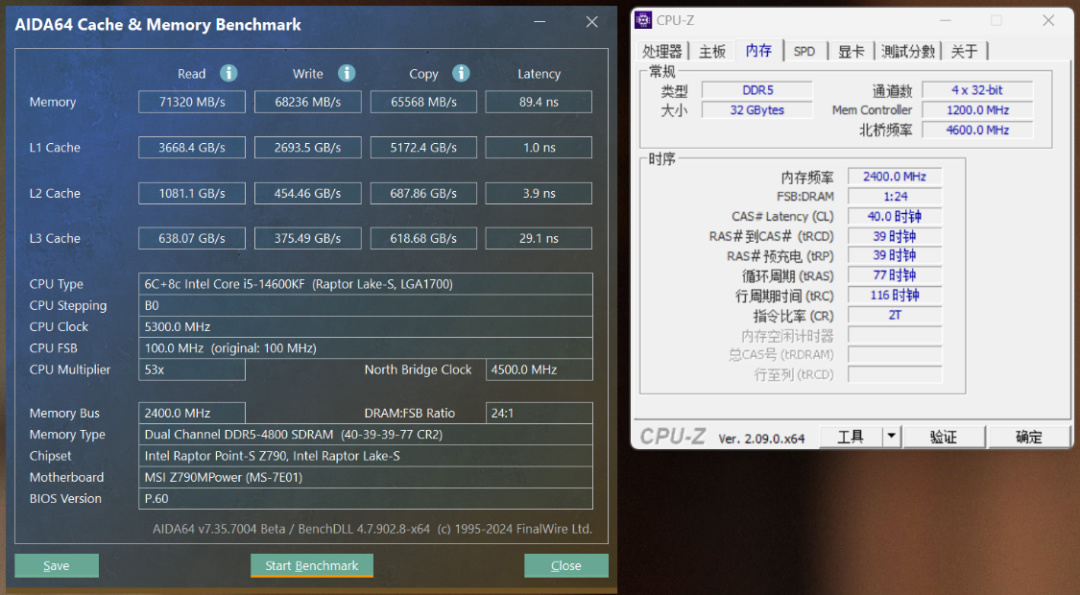1080x595 pixels.
Task: Click the Memory Read value 71320 MB/s
Action: click(x=191, y=102)
